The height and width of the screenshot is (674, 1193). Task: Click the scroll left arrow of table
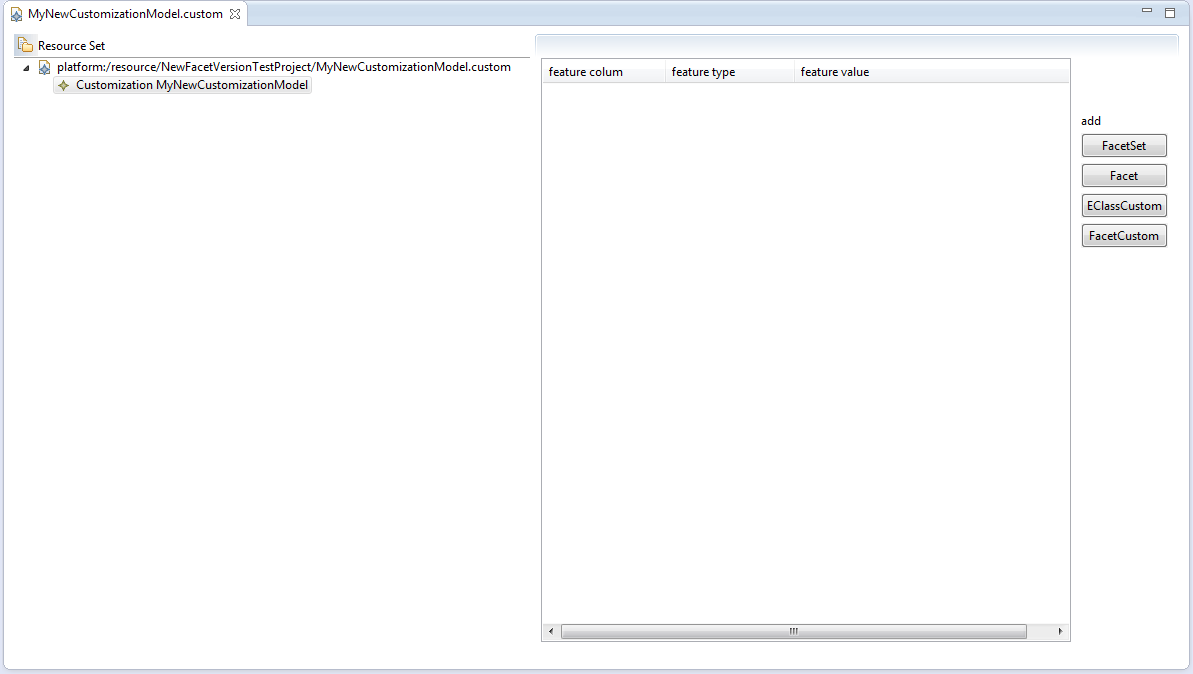(x=552, y=631)
